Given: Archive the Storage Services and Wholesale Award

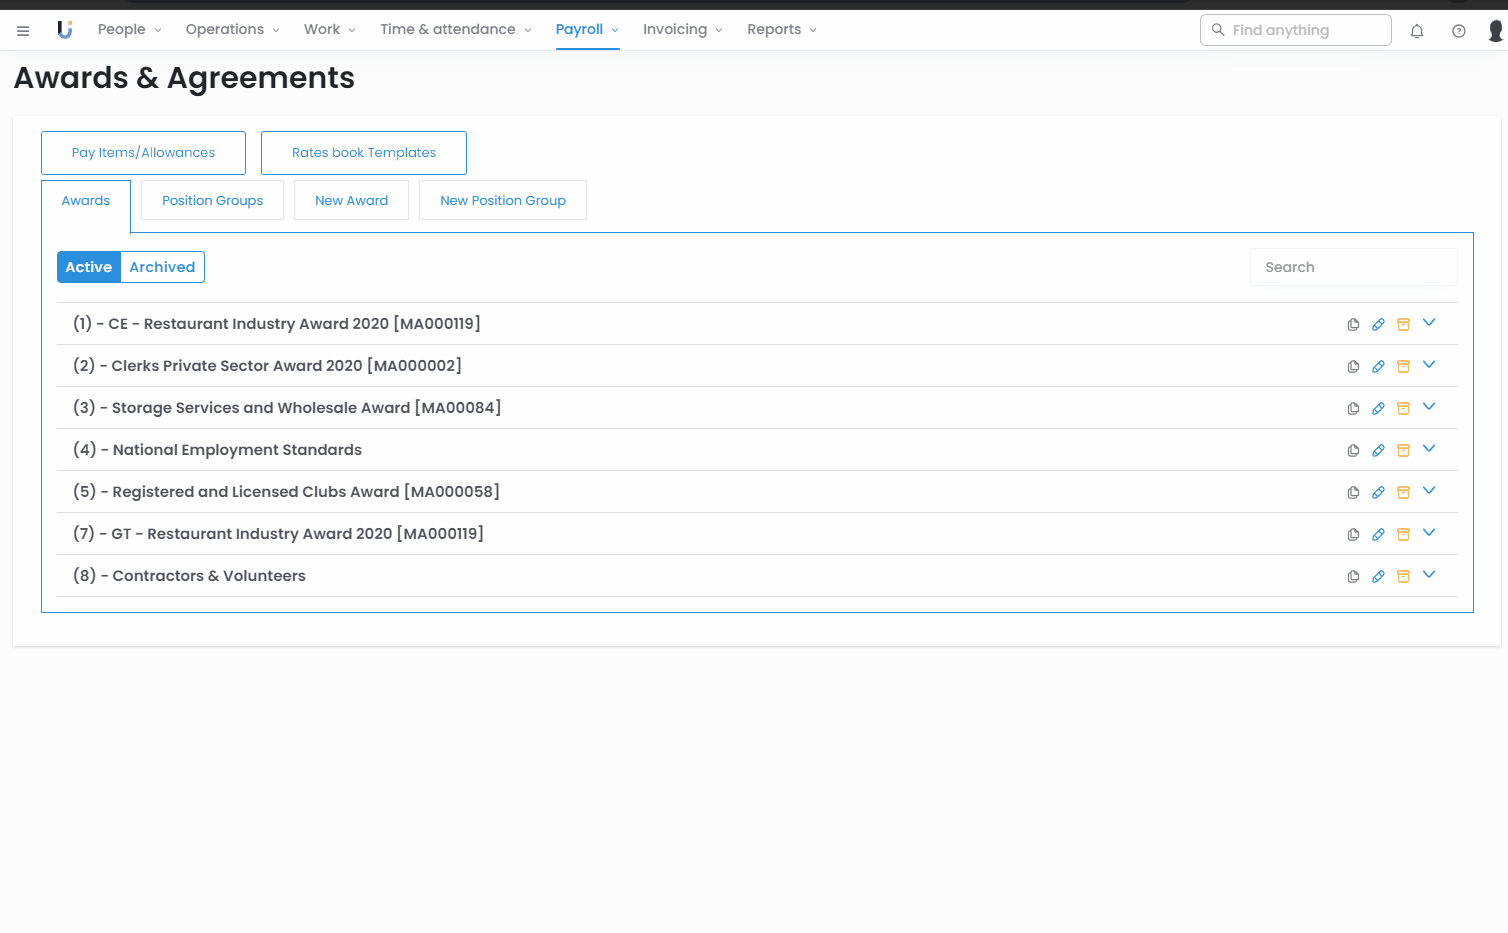Looking at the screenshot, I should [1403, 408].
